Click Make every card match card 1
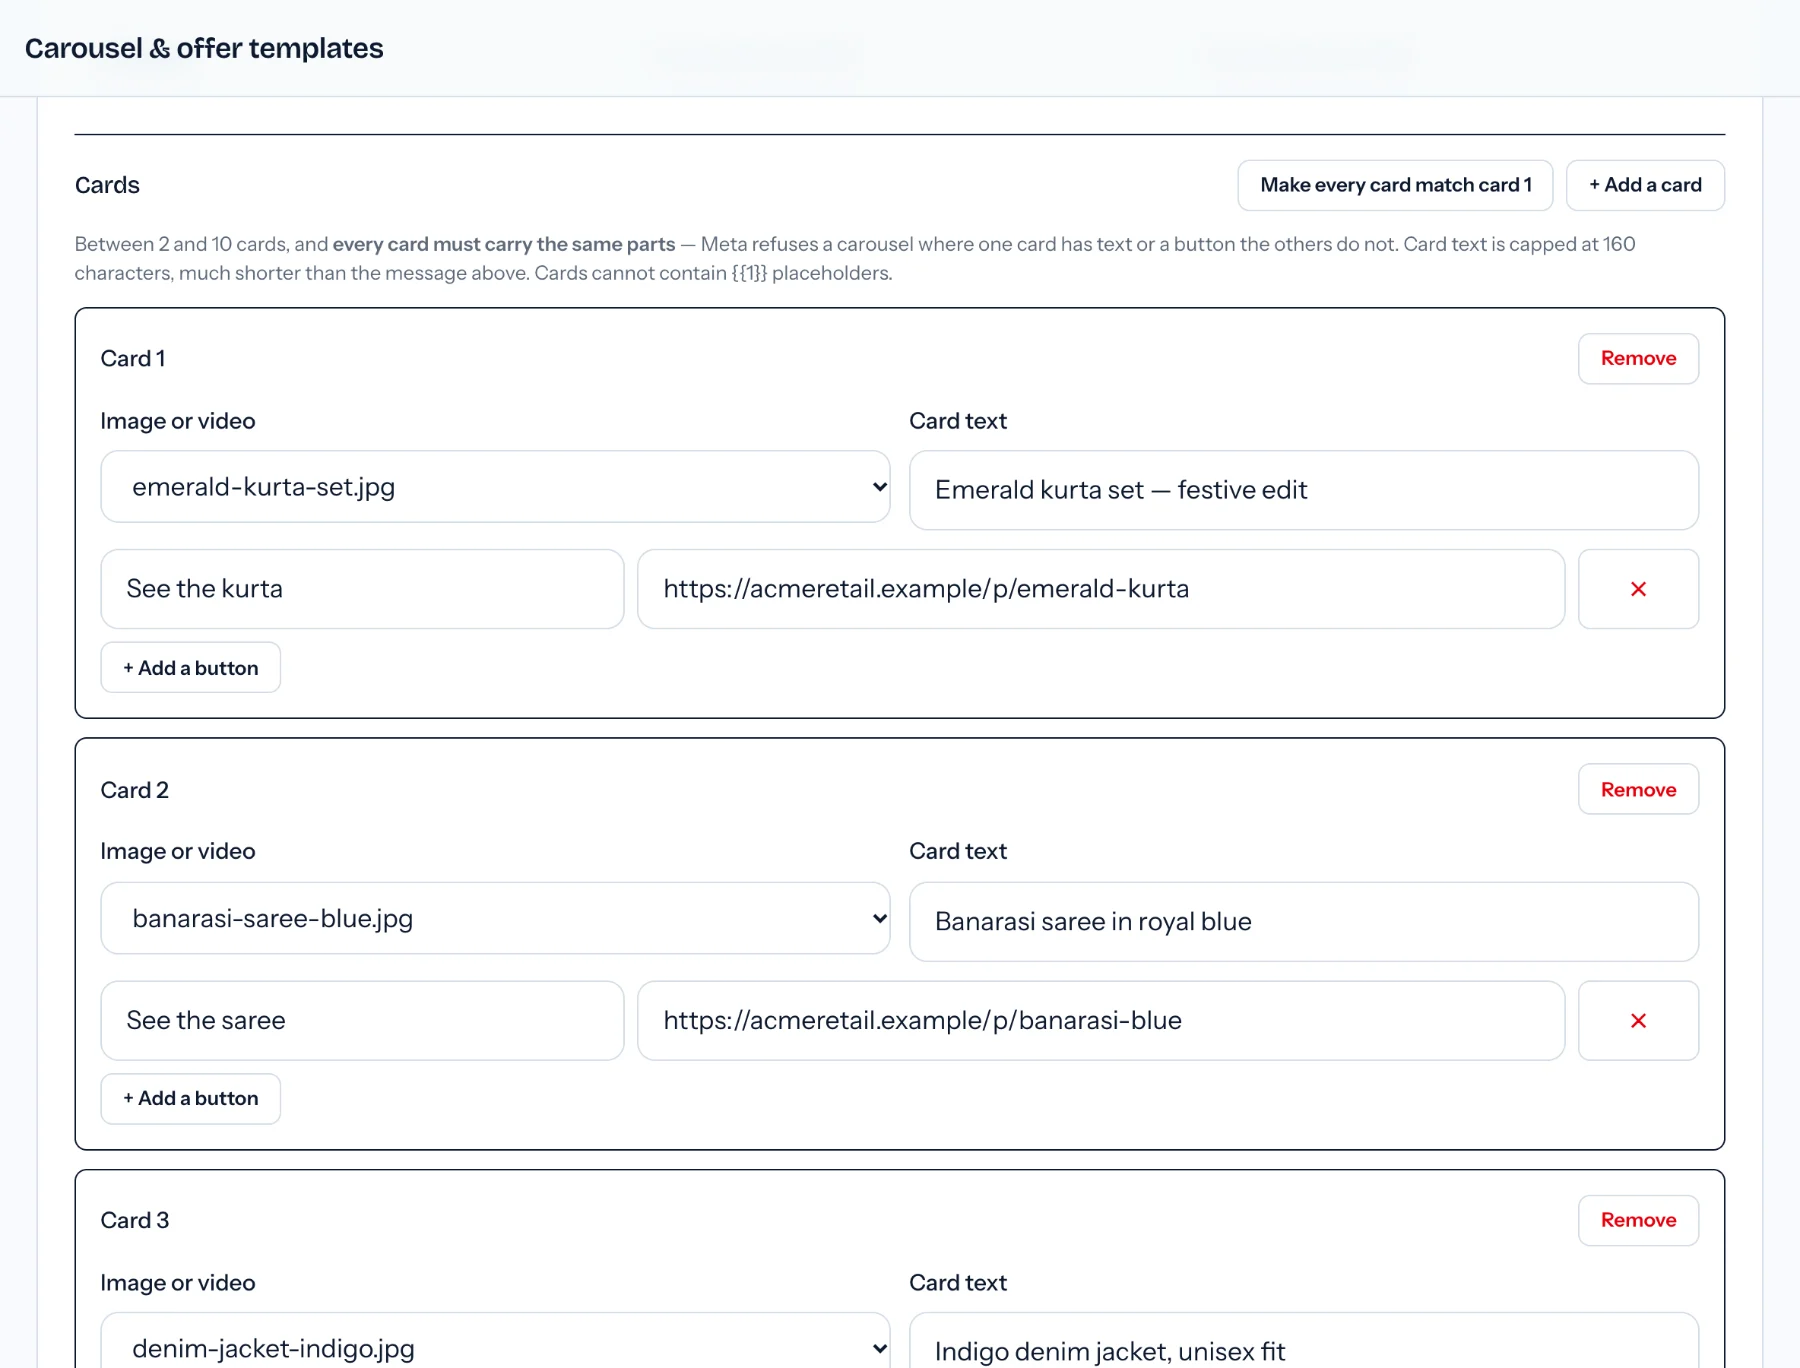This screenshot has height=1368, width=1800. point(1395,185)
